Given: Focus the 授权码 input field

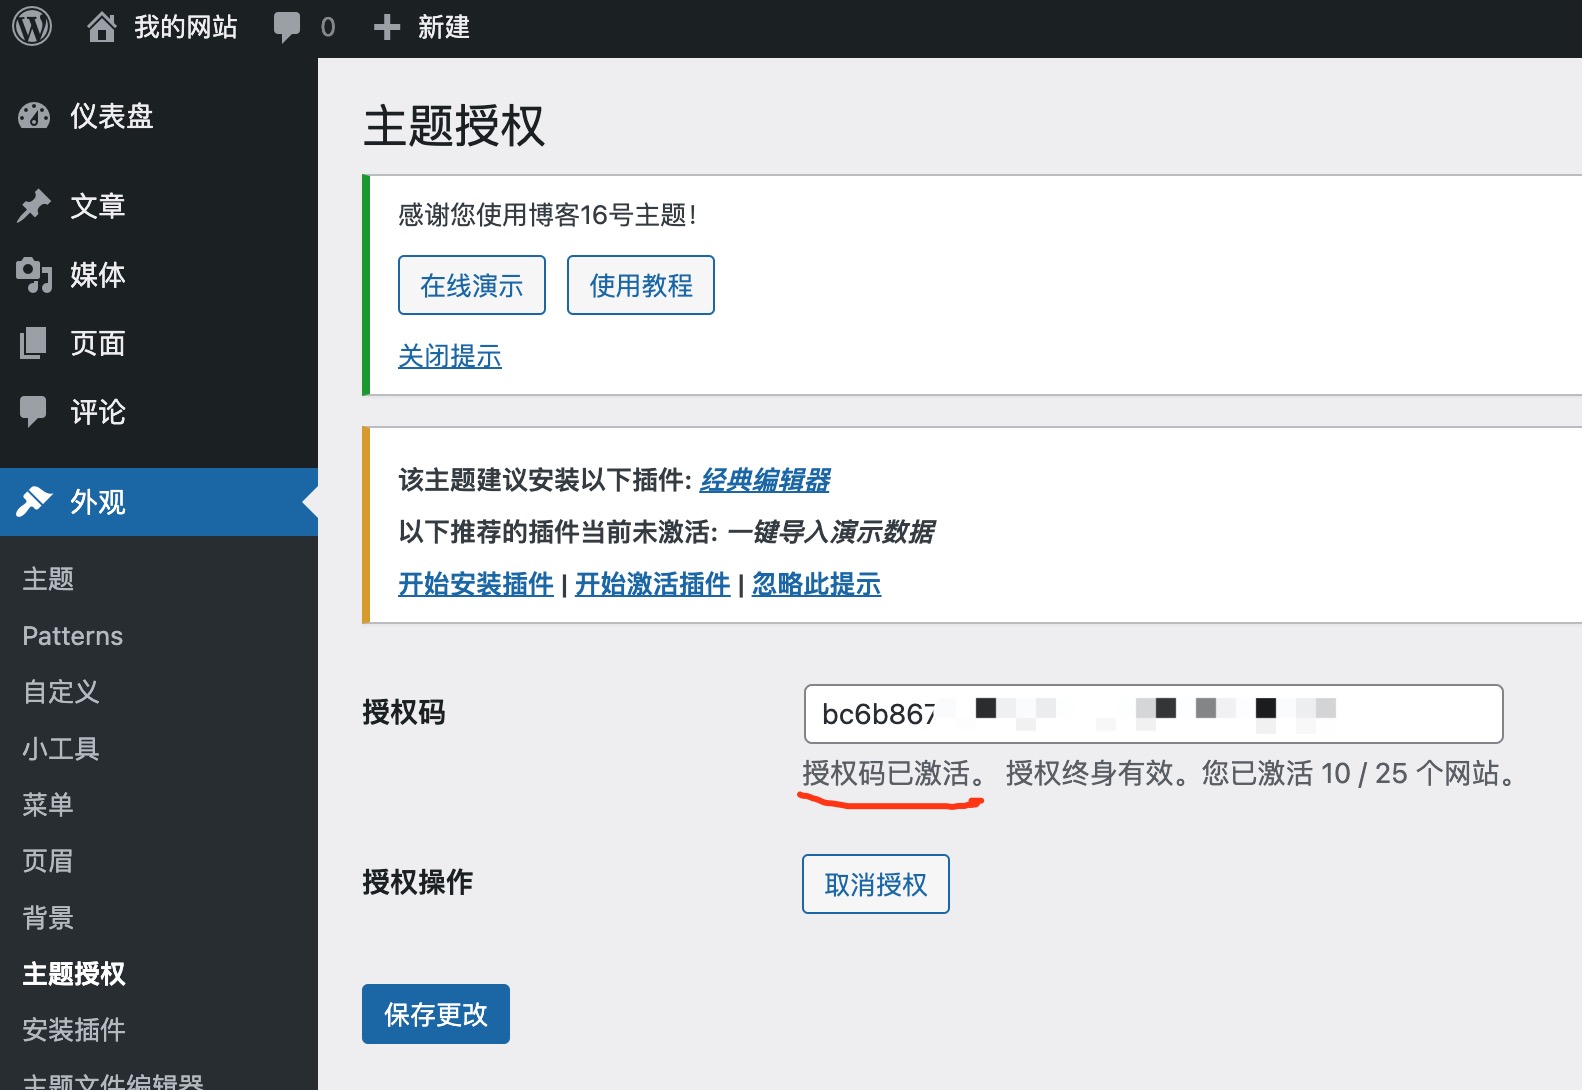Looking at the screenshot, I should pos(1153,714).
